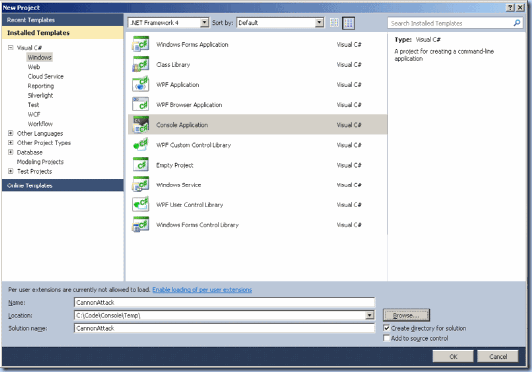Expand the Database node

click(x=11, y=152)
